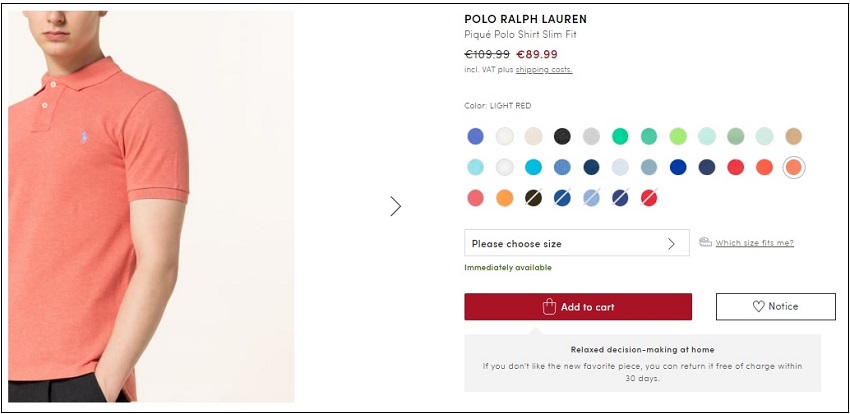This screenshot has height=414, width=850.
Task: Select the royal blue swatch in the first row
Action: (x=475, y=136)
